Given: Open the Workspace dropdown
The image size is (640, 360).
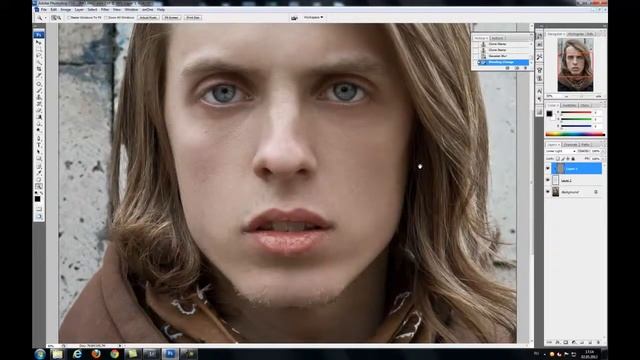Looking at the screenshot, I should [x=313, y=18].
